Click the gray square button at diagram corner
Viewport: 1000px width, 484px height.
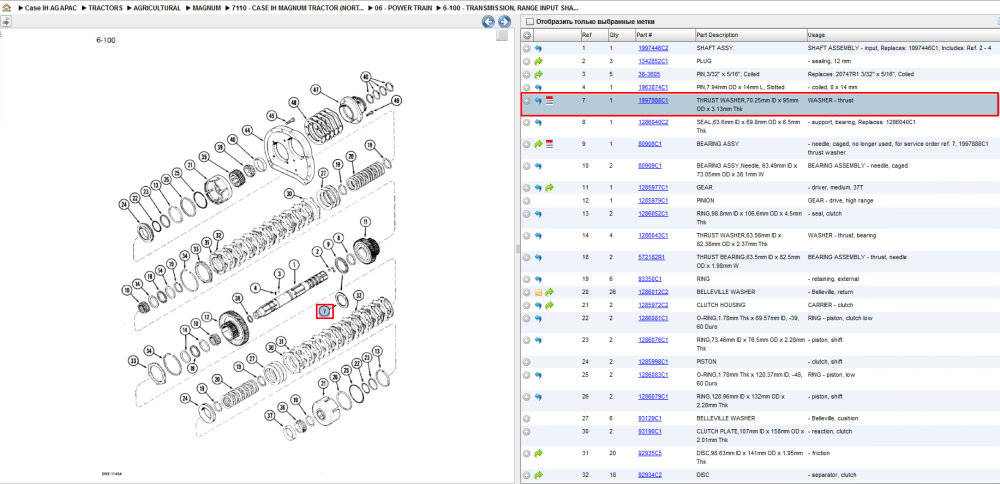point(502,36)
